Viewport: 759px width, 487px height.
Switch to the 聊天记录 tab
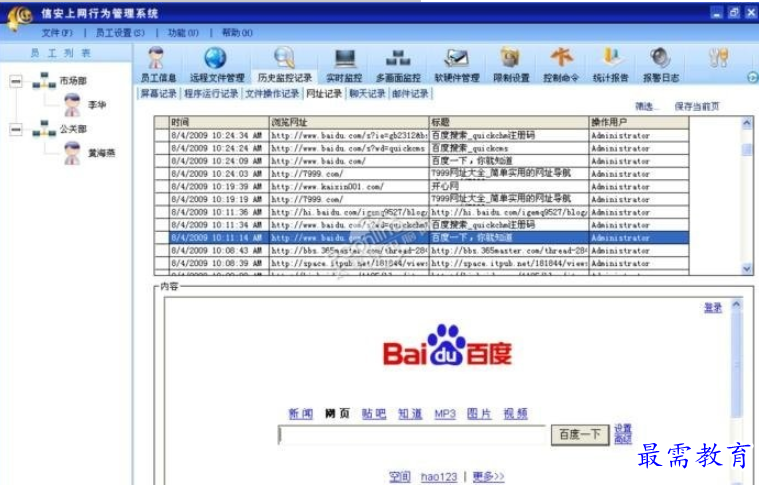pos(367,93)
